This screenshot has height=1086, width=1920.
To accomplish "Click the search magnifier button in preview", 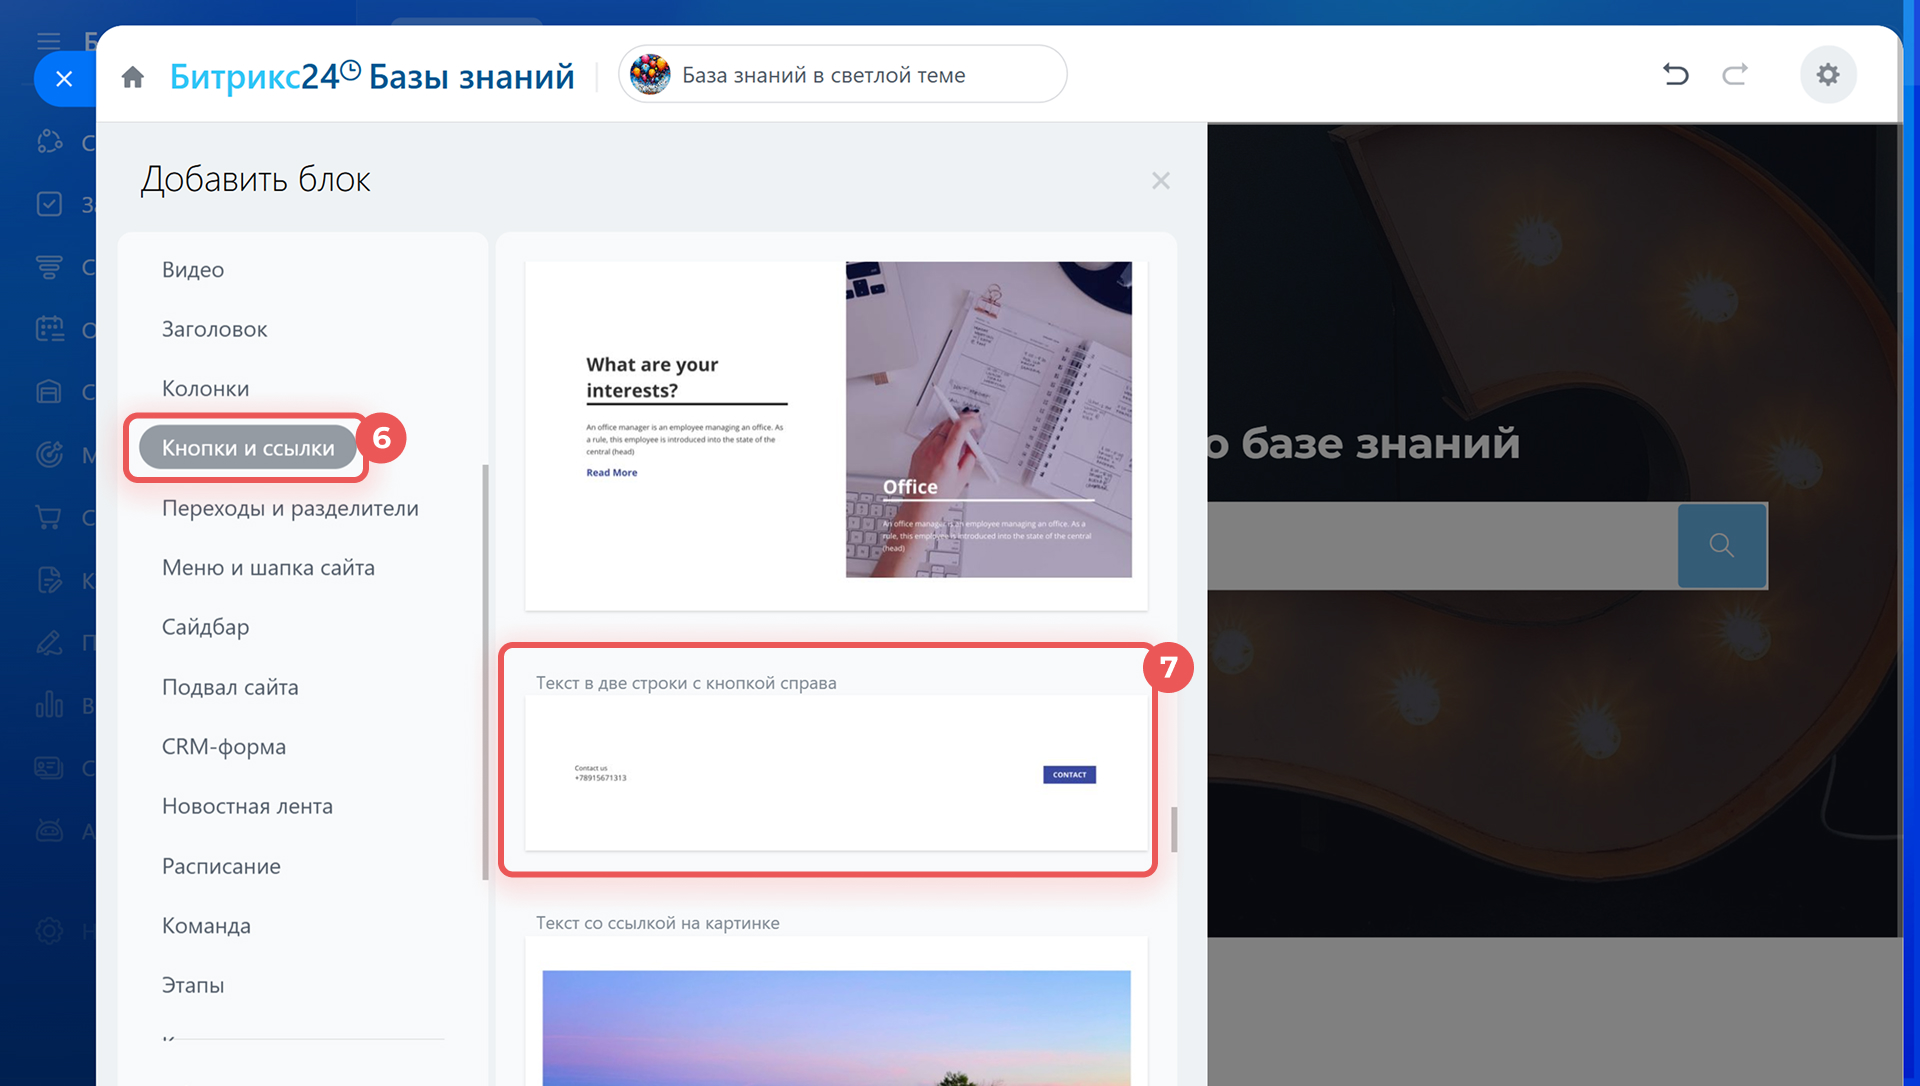I will tap(1722, 545).
